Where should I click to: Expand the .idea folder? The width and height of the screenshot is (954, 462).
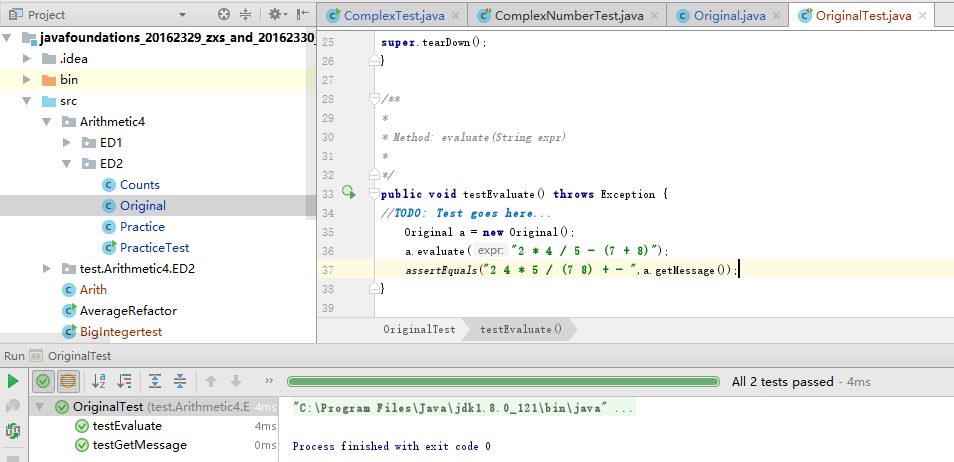click(27, 59)
